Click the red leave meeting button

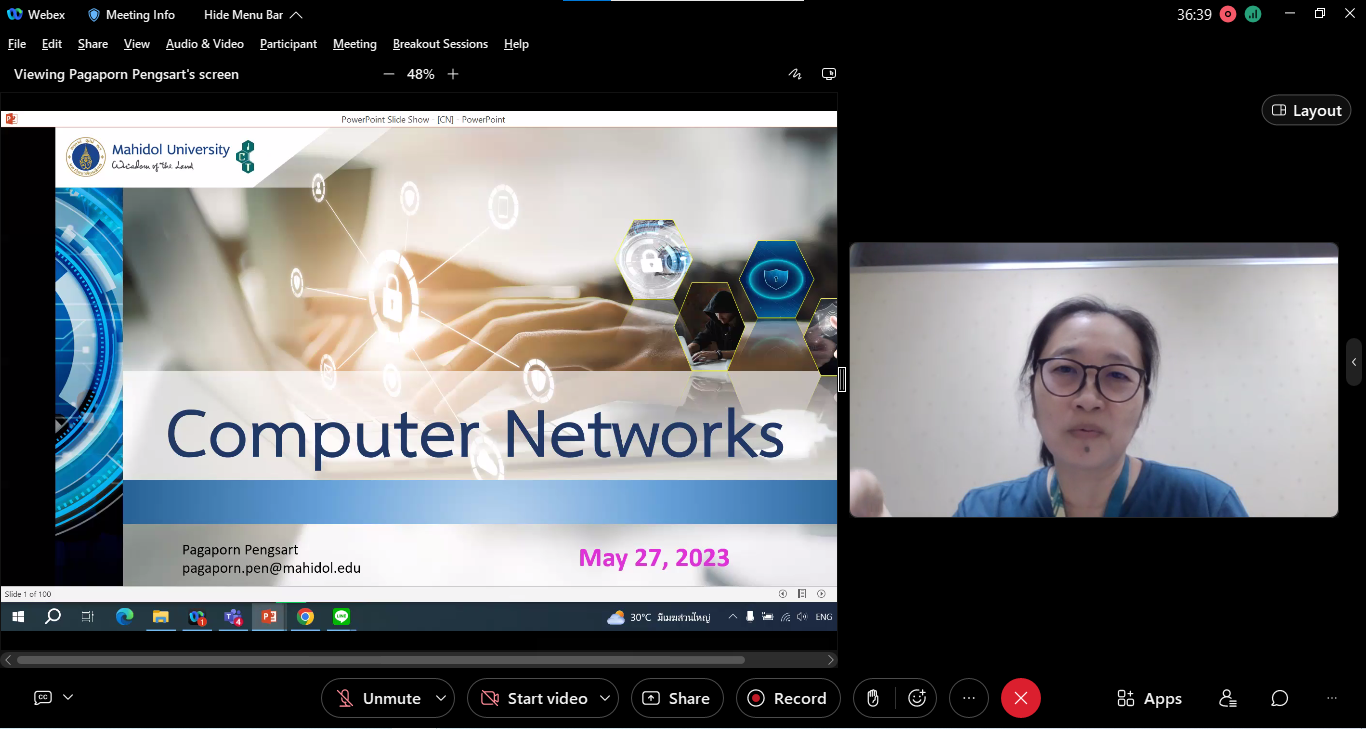click(1020, 698)
